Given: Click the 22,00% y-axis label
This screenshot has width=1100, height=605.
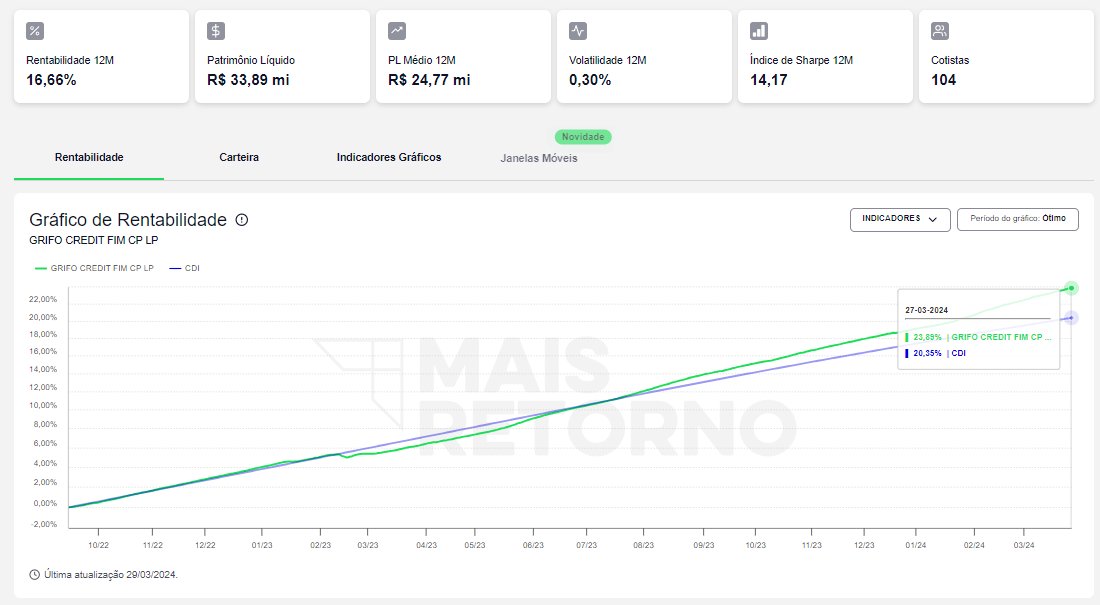Looking at the screenshot, I should pyautogui.click(x=43, y=299).
